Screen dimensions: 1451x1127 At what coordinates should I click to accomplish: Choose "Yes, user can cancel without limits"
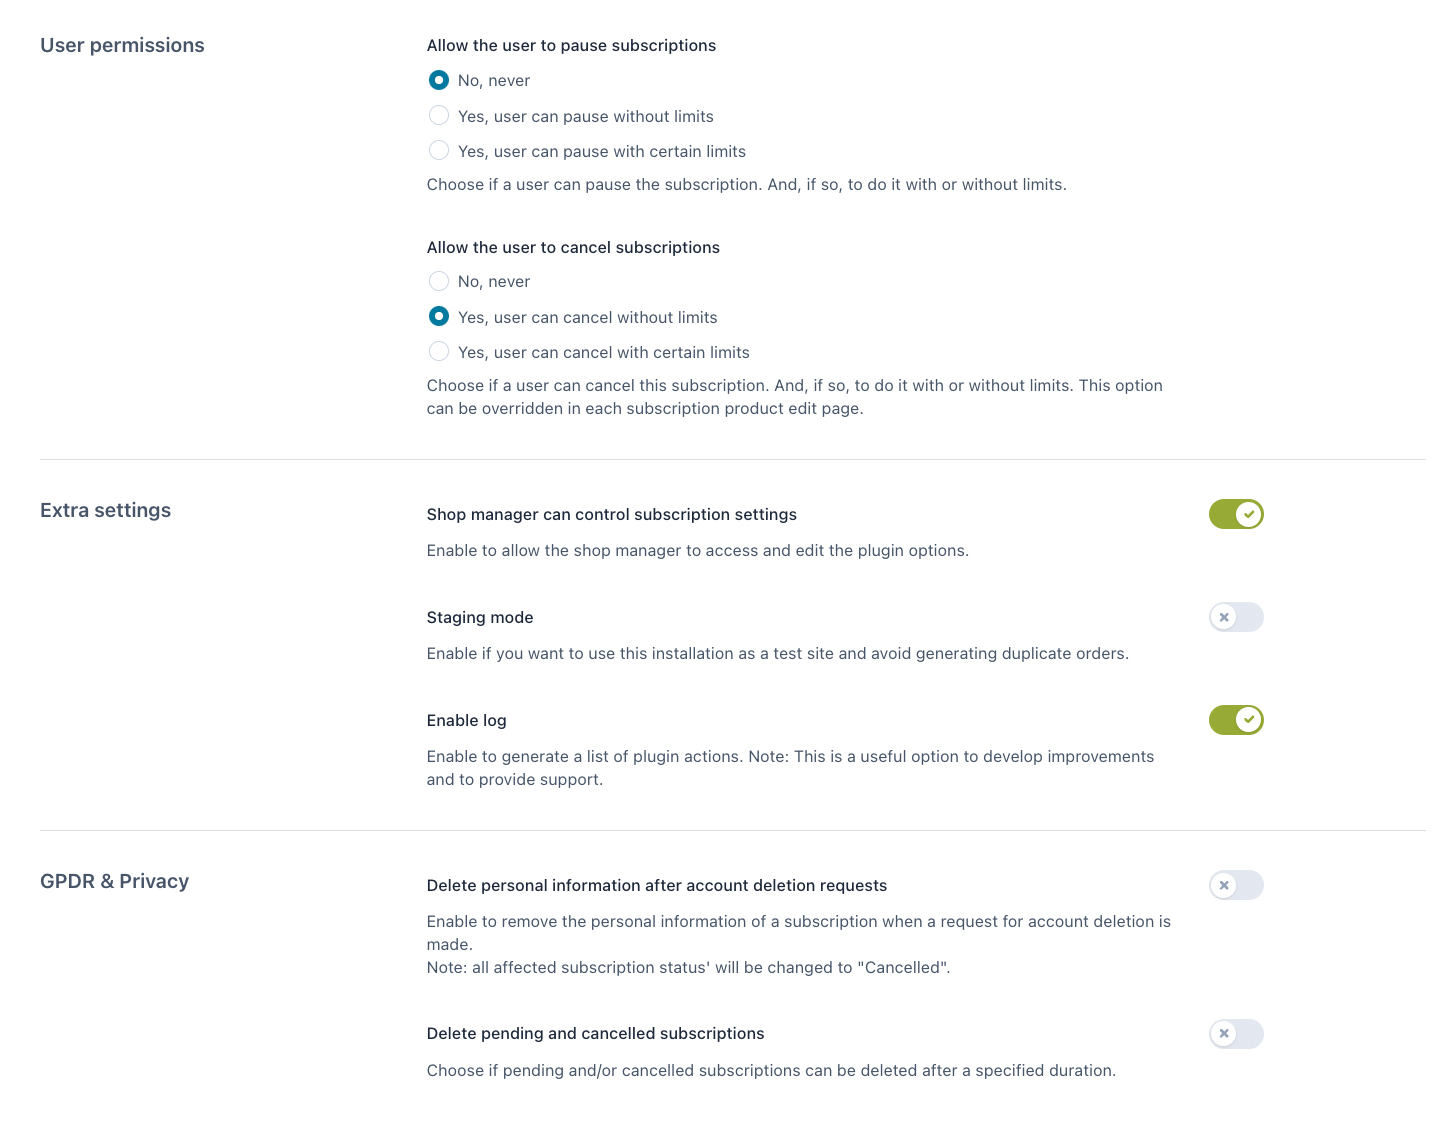[439, 317]
